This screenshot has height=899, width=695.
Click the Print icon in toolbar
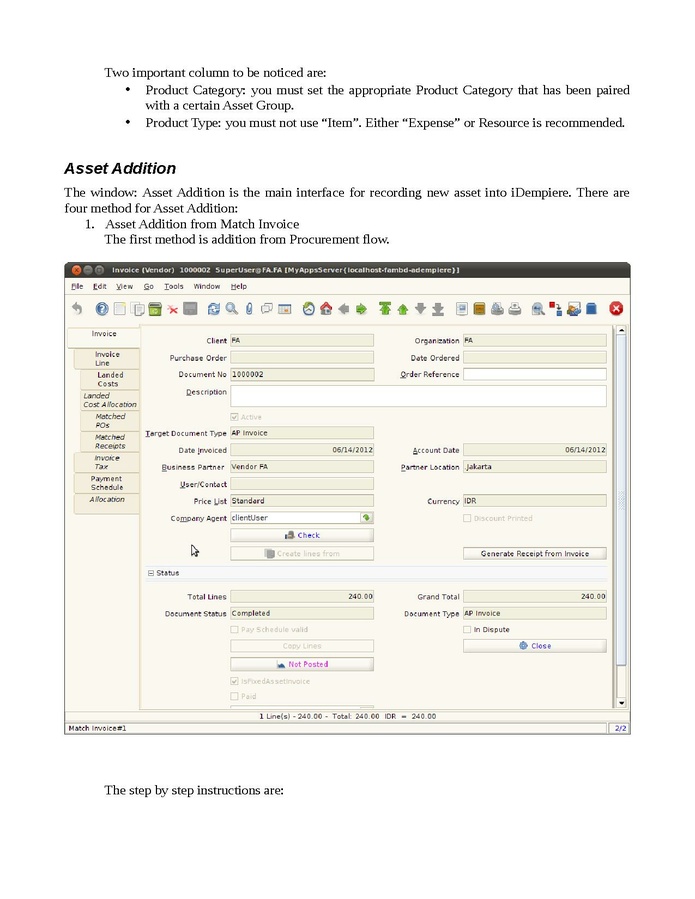(x=514, y=309)
